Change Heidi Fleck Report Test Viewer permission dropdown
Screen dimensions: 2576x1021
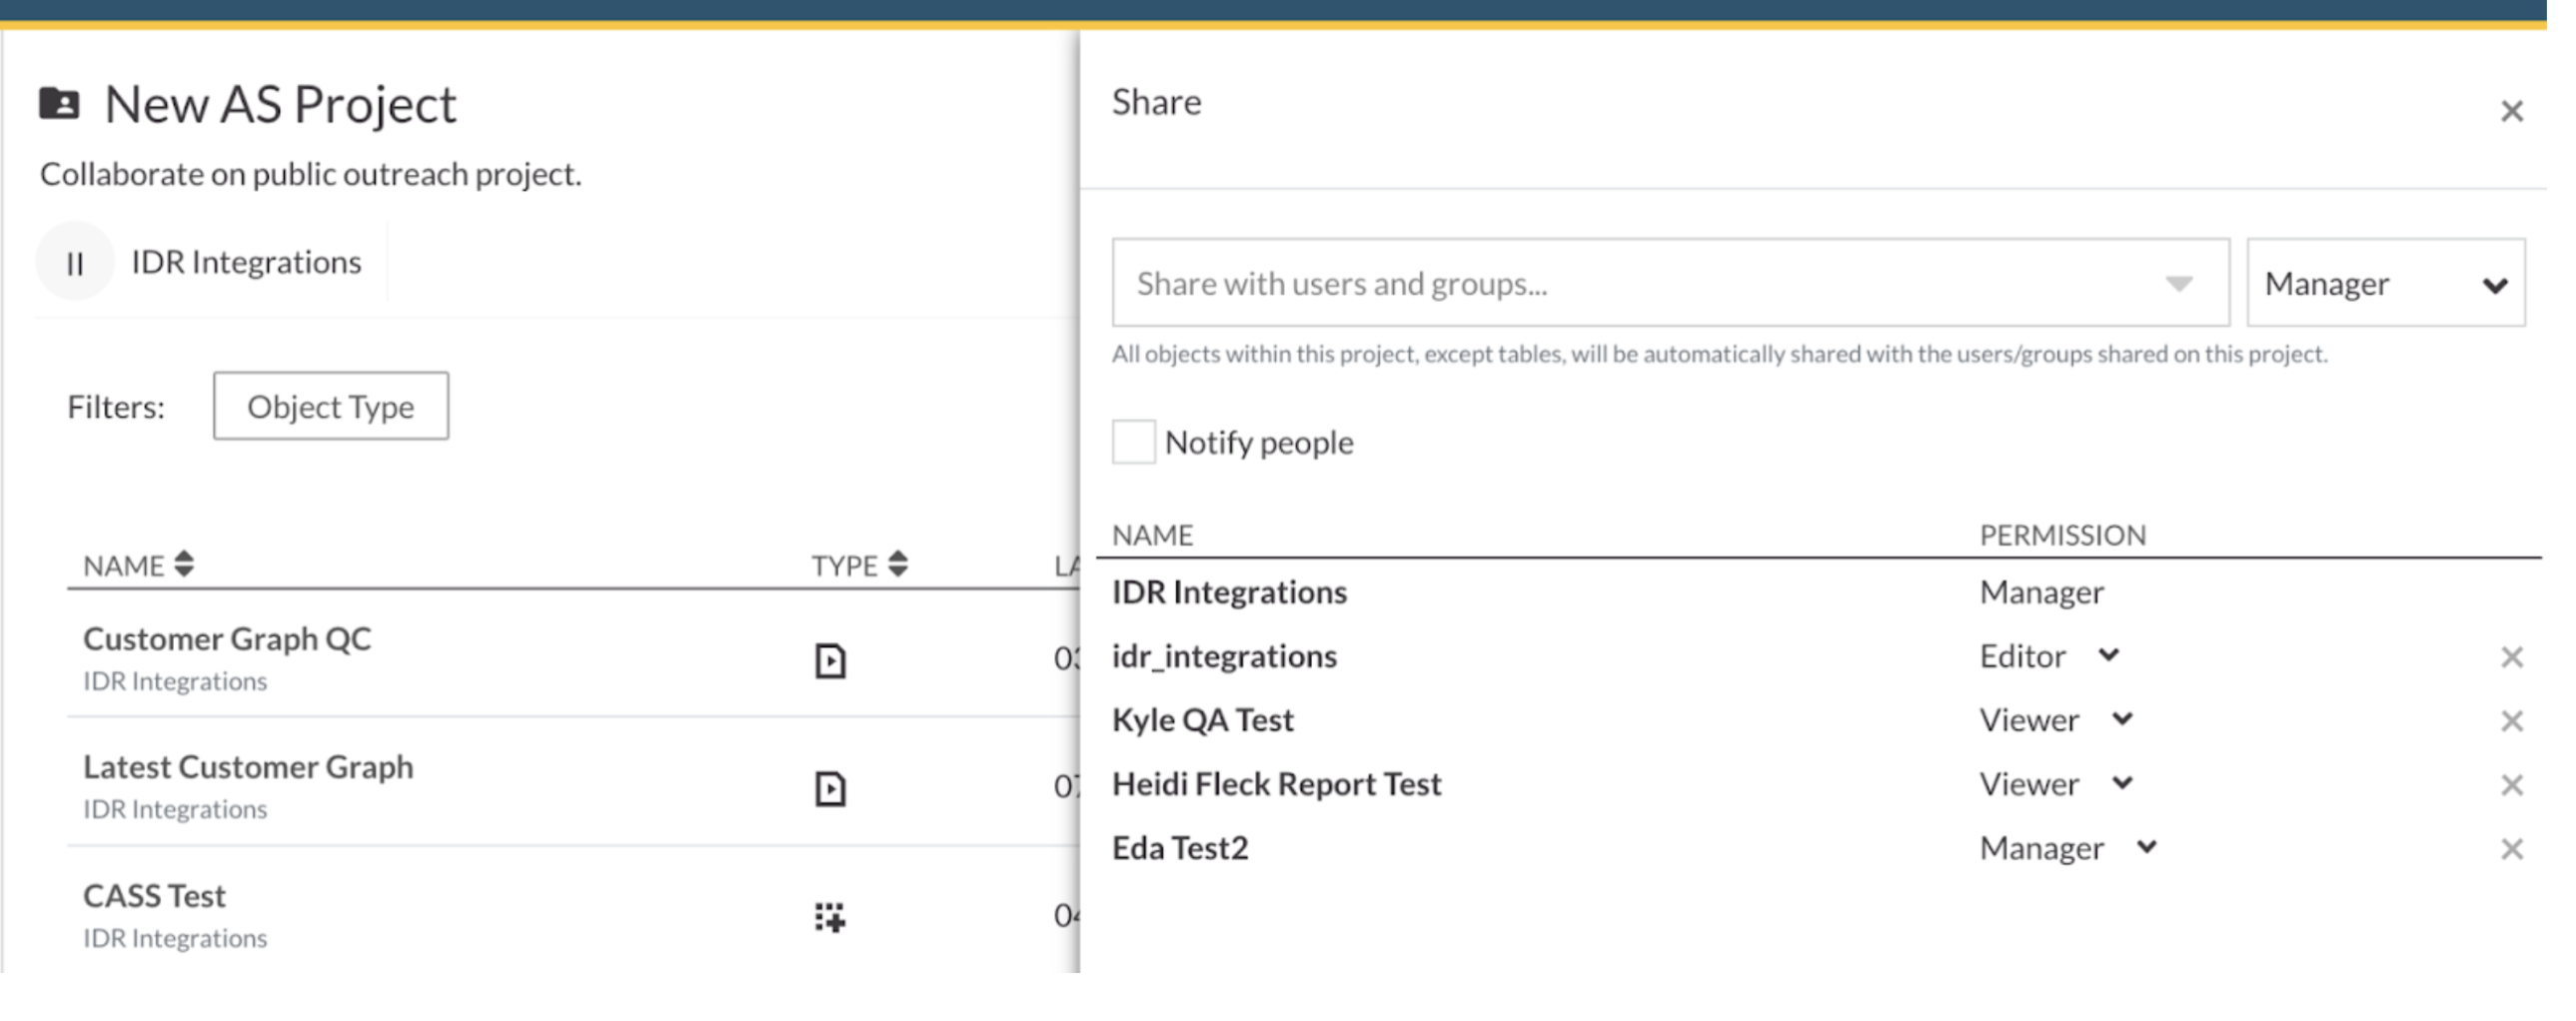coord(2057,784)
